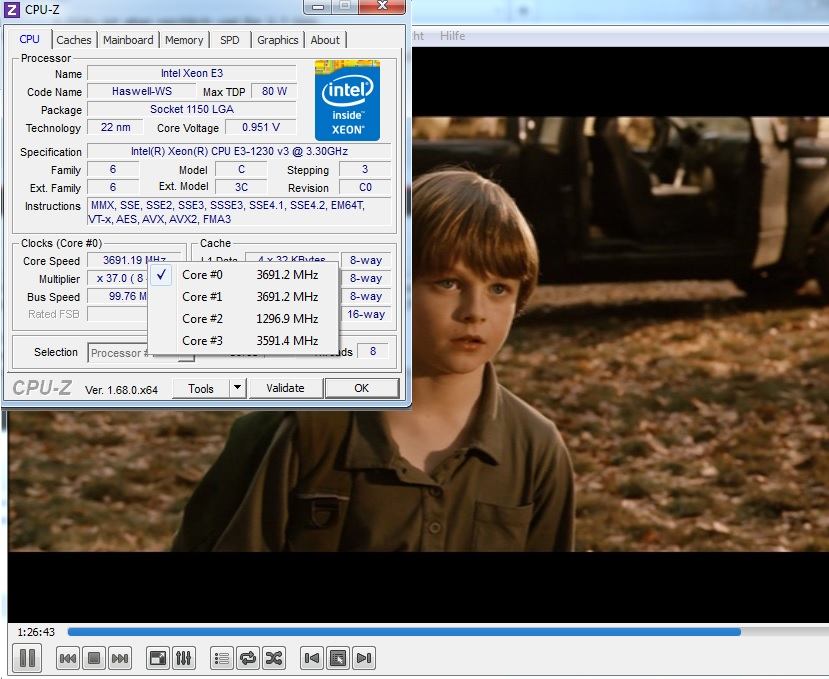This screenshot has width=829, height=679.
Task: Stop playback with the stop button
Action: 94,658
